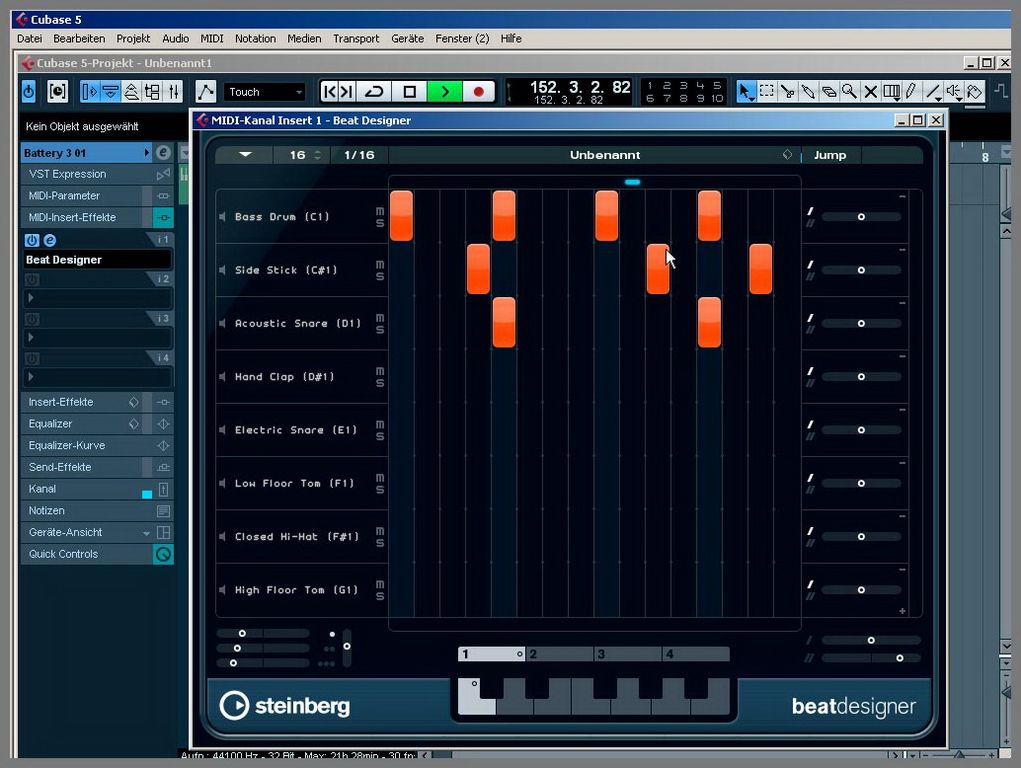Select the Time Warp tool
This screenshot has height=768, width=1021.
(x=891, y=92)
